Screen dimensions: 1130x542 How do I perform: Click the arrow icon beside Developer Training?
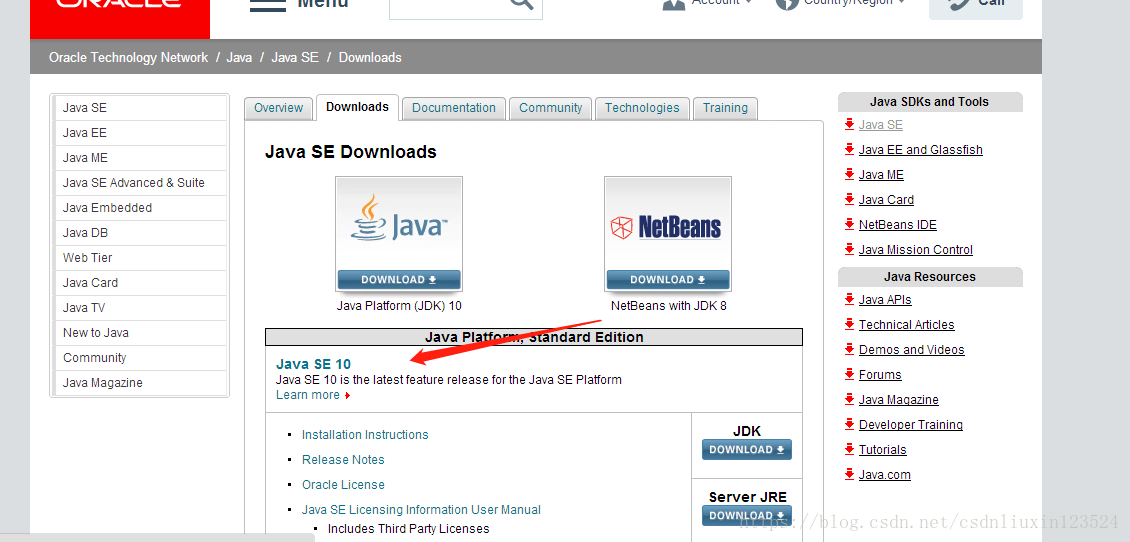849,425
